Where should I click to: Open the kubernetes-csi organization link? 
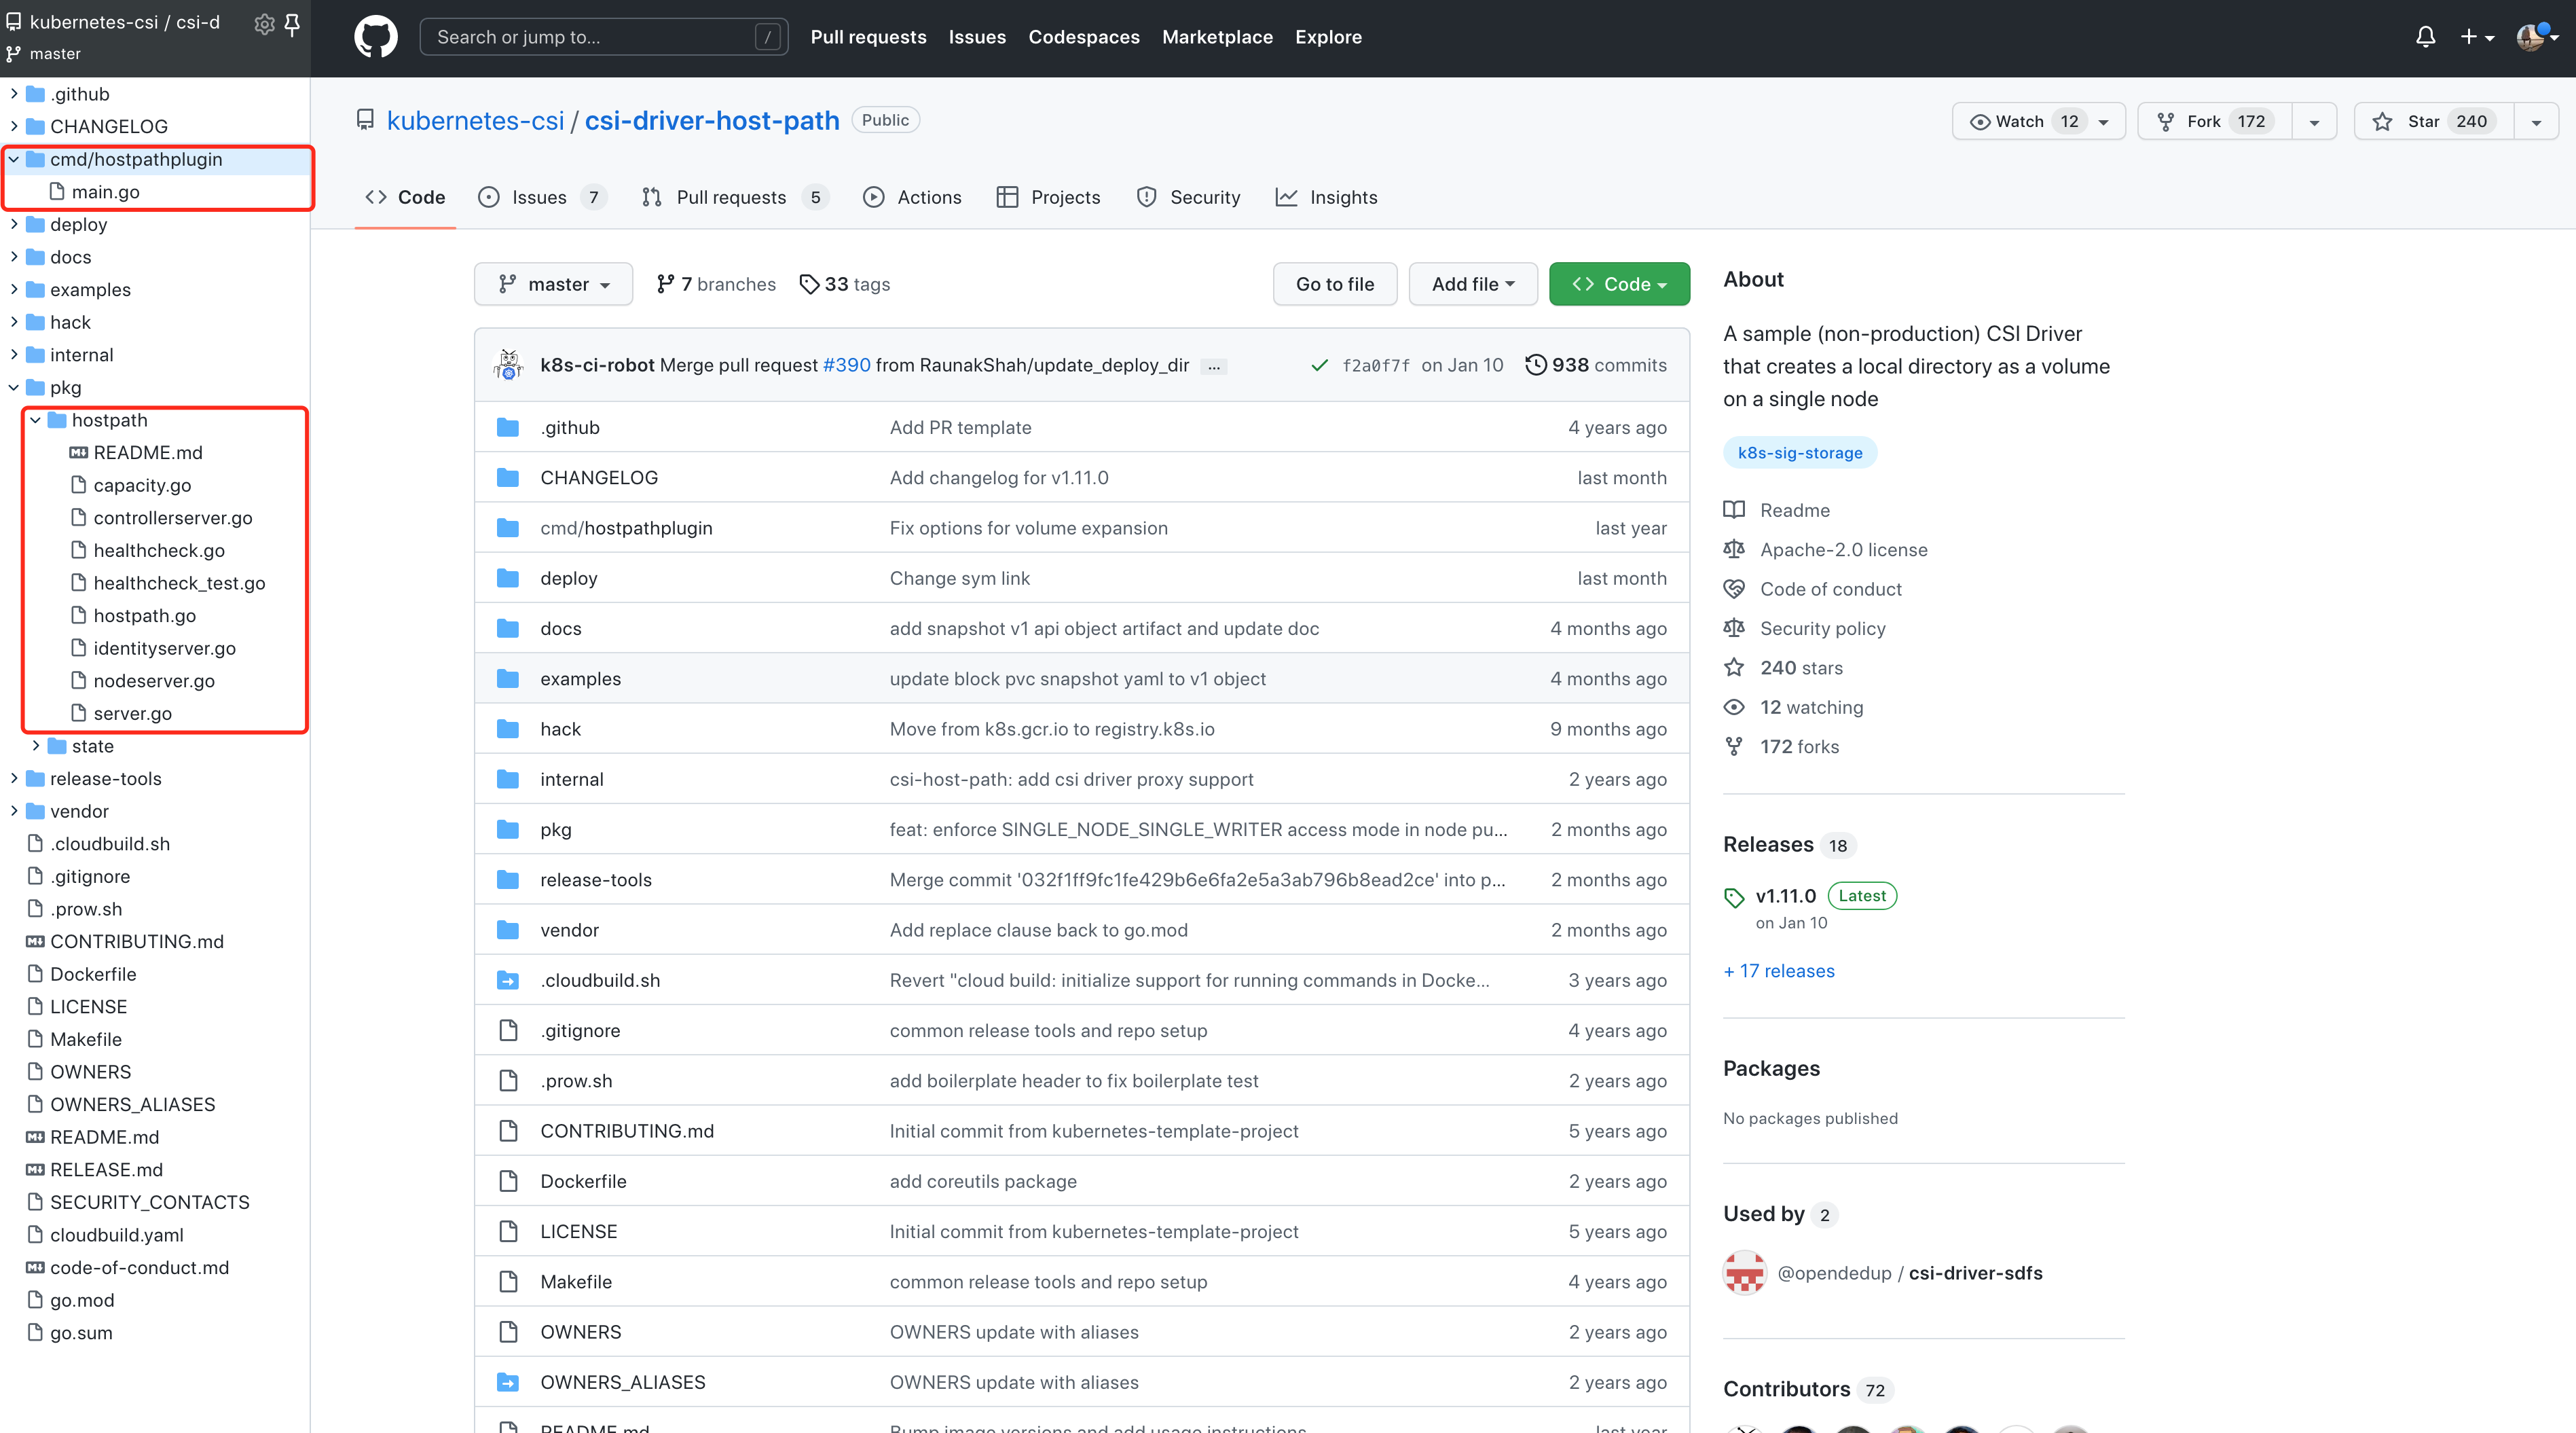coord(475,121)
